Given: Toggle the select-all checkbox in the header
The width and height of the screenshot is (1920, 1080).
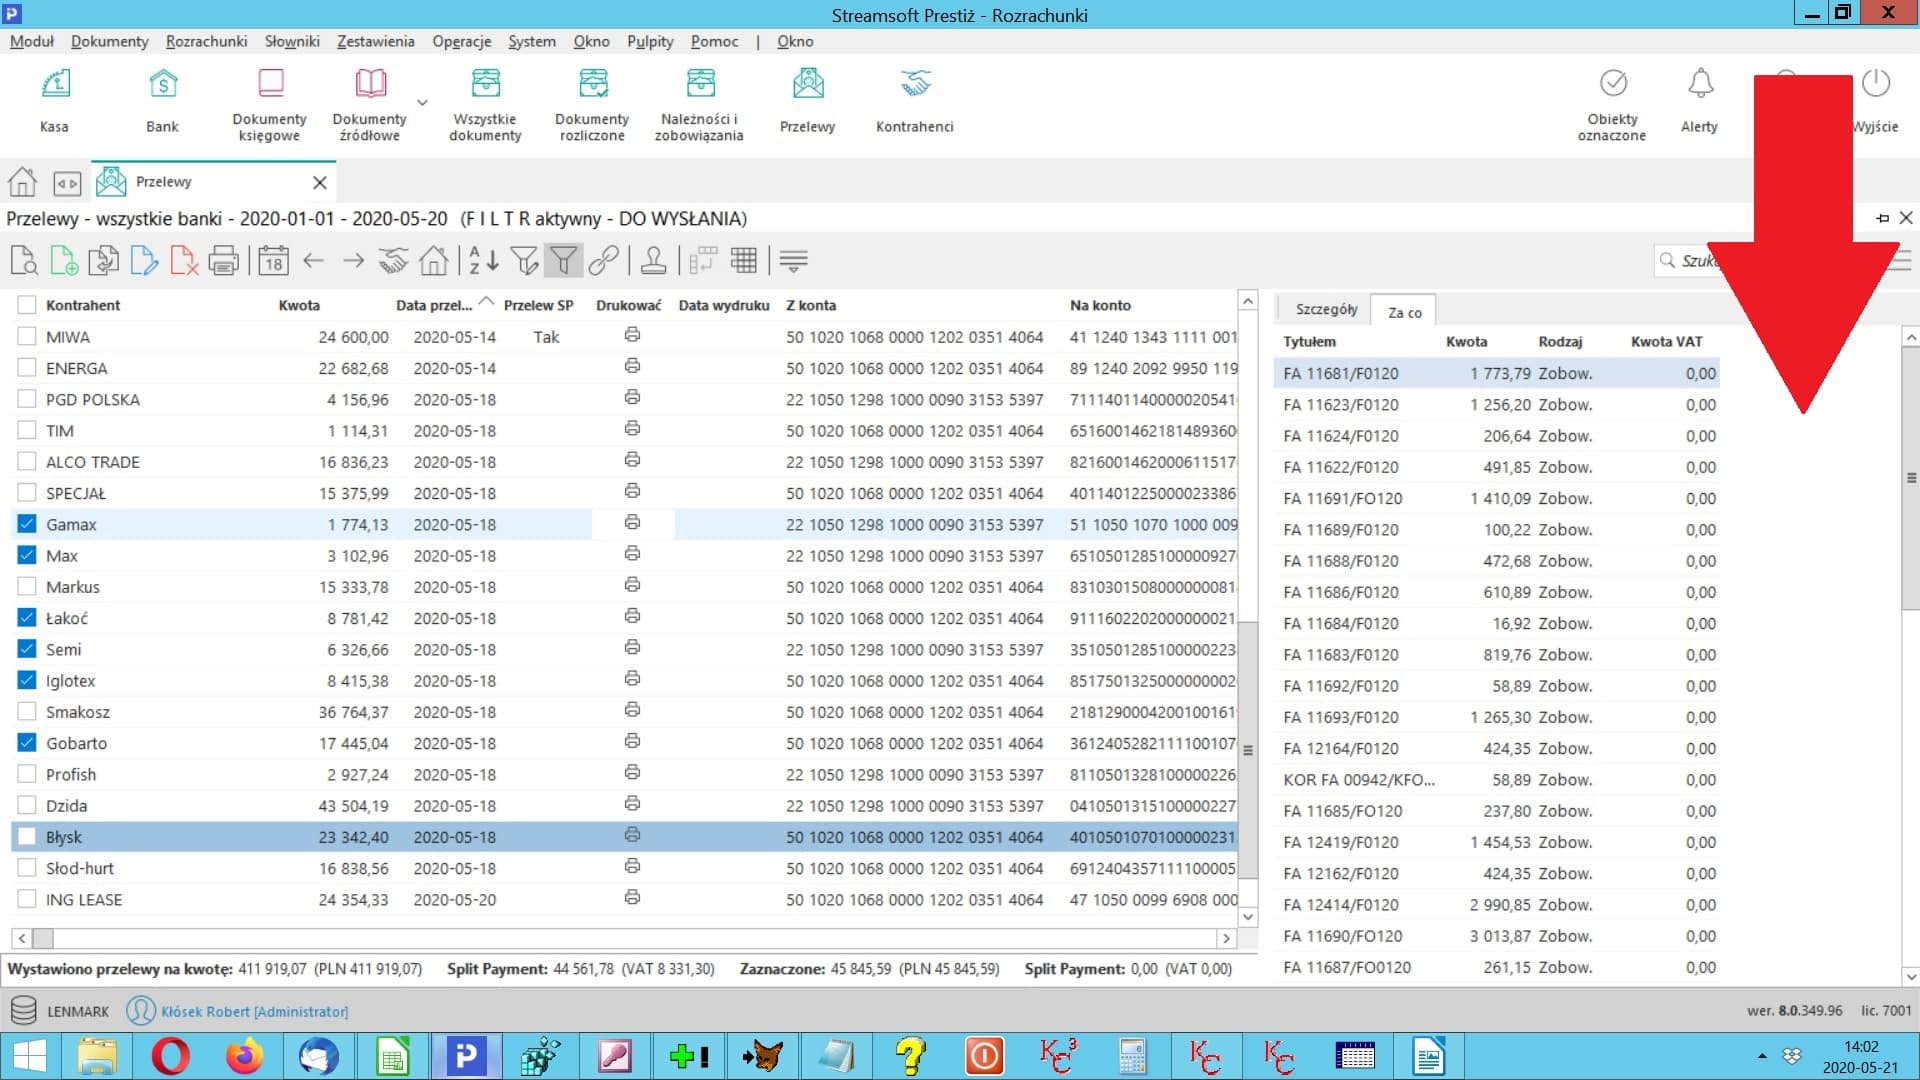Looking at the screenshot, I should pyautogui.click(x=27, y=305).
